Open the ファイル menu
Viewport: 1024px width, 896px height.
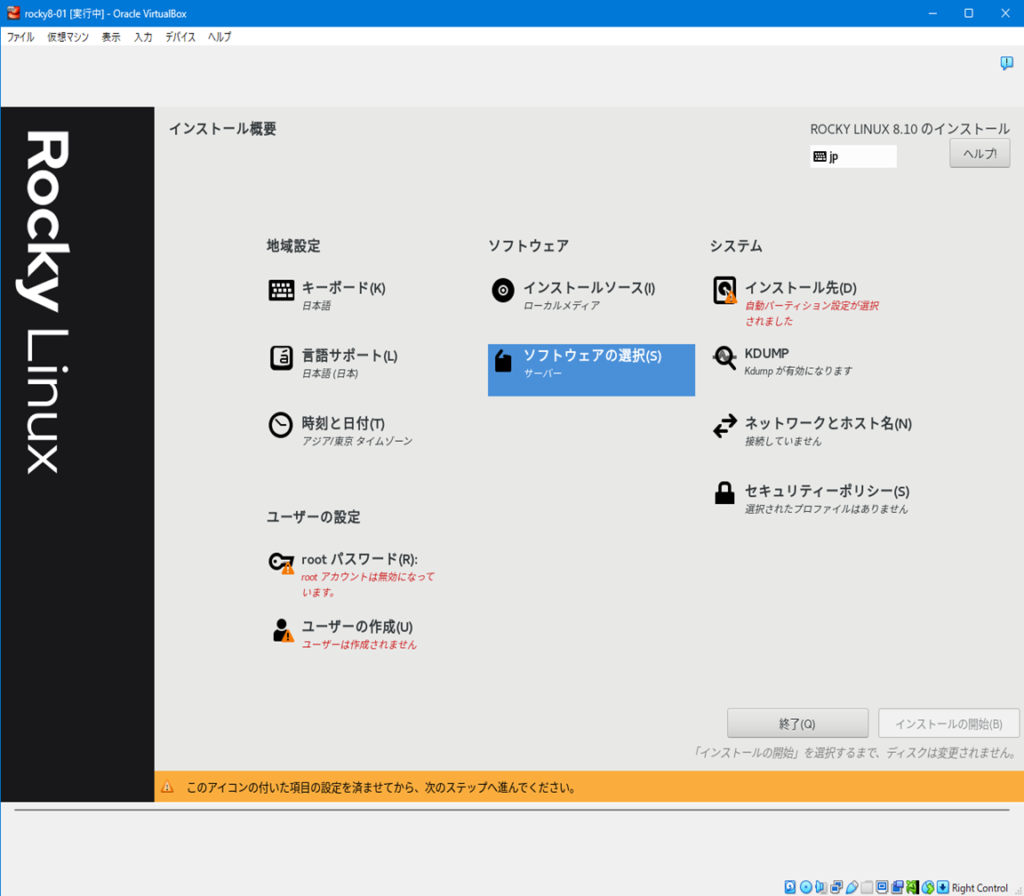[20, 37]
